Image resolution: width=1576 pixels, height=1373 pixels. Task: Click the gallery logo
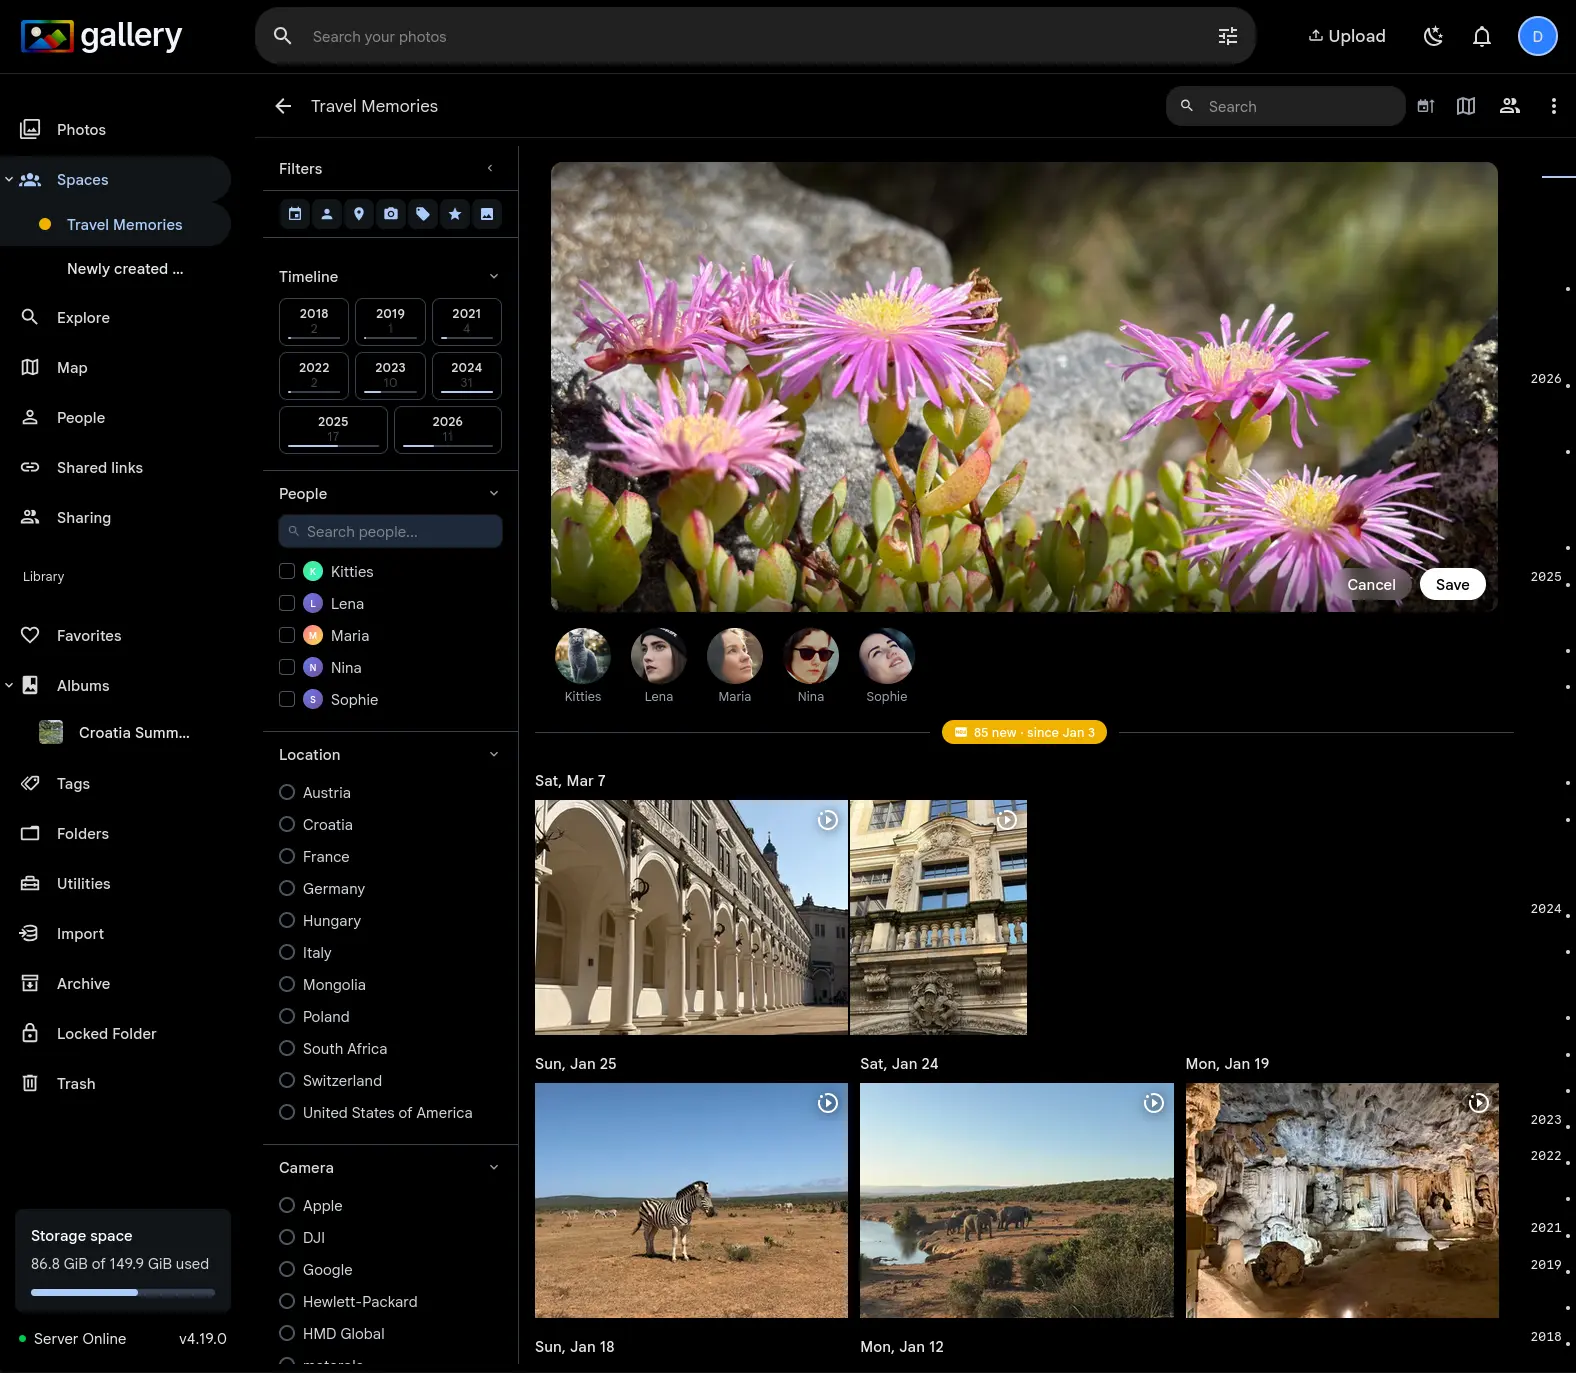click(x=102, y=36)
